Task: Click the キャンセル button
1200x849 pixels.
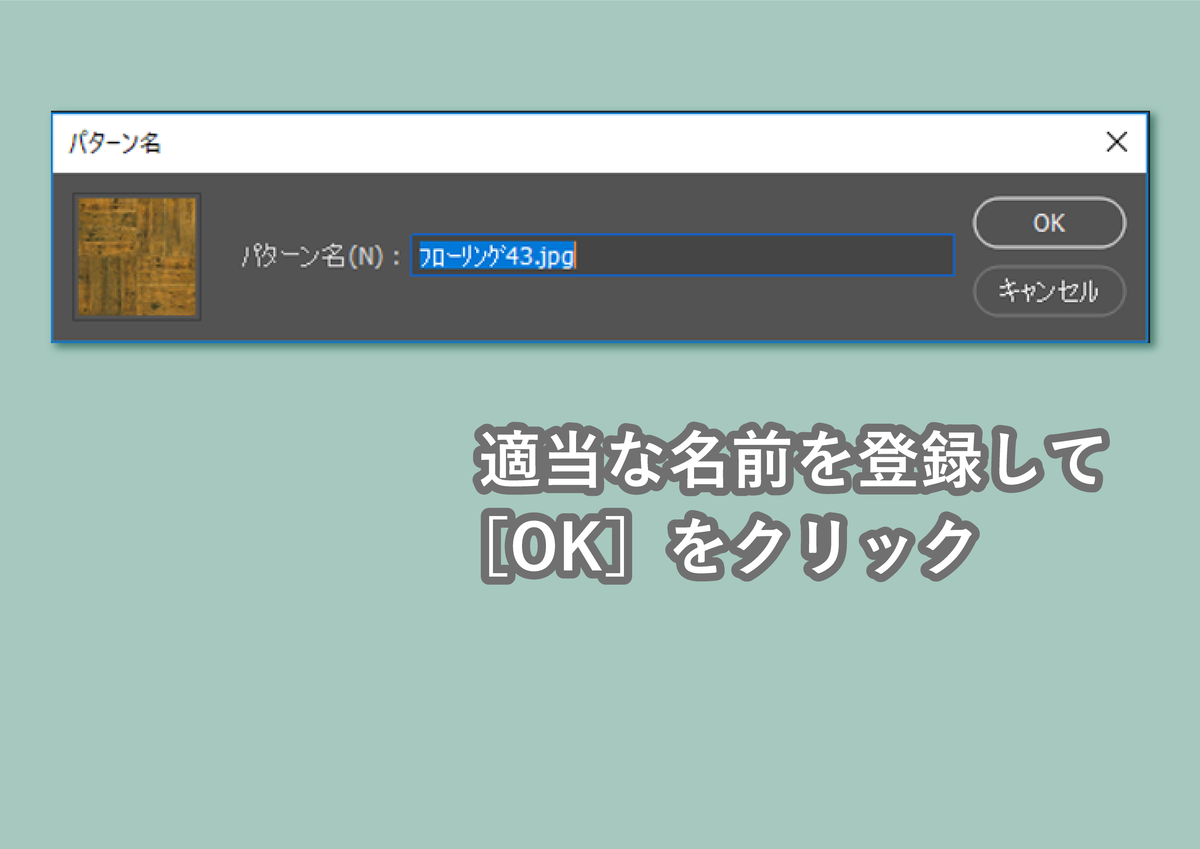Action: coord(1049,291)
